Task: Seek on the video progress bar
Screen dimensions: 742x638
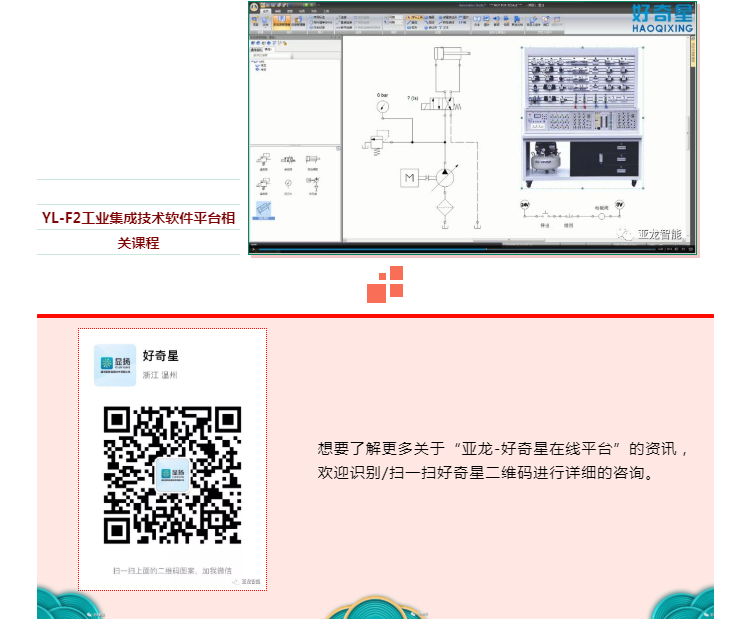Action: coord(457,249)
